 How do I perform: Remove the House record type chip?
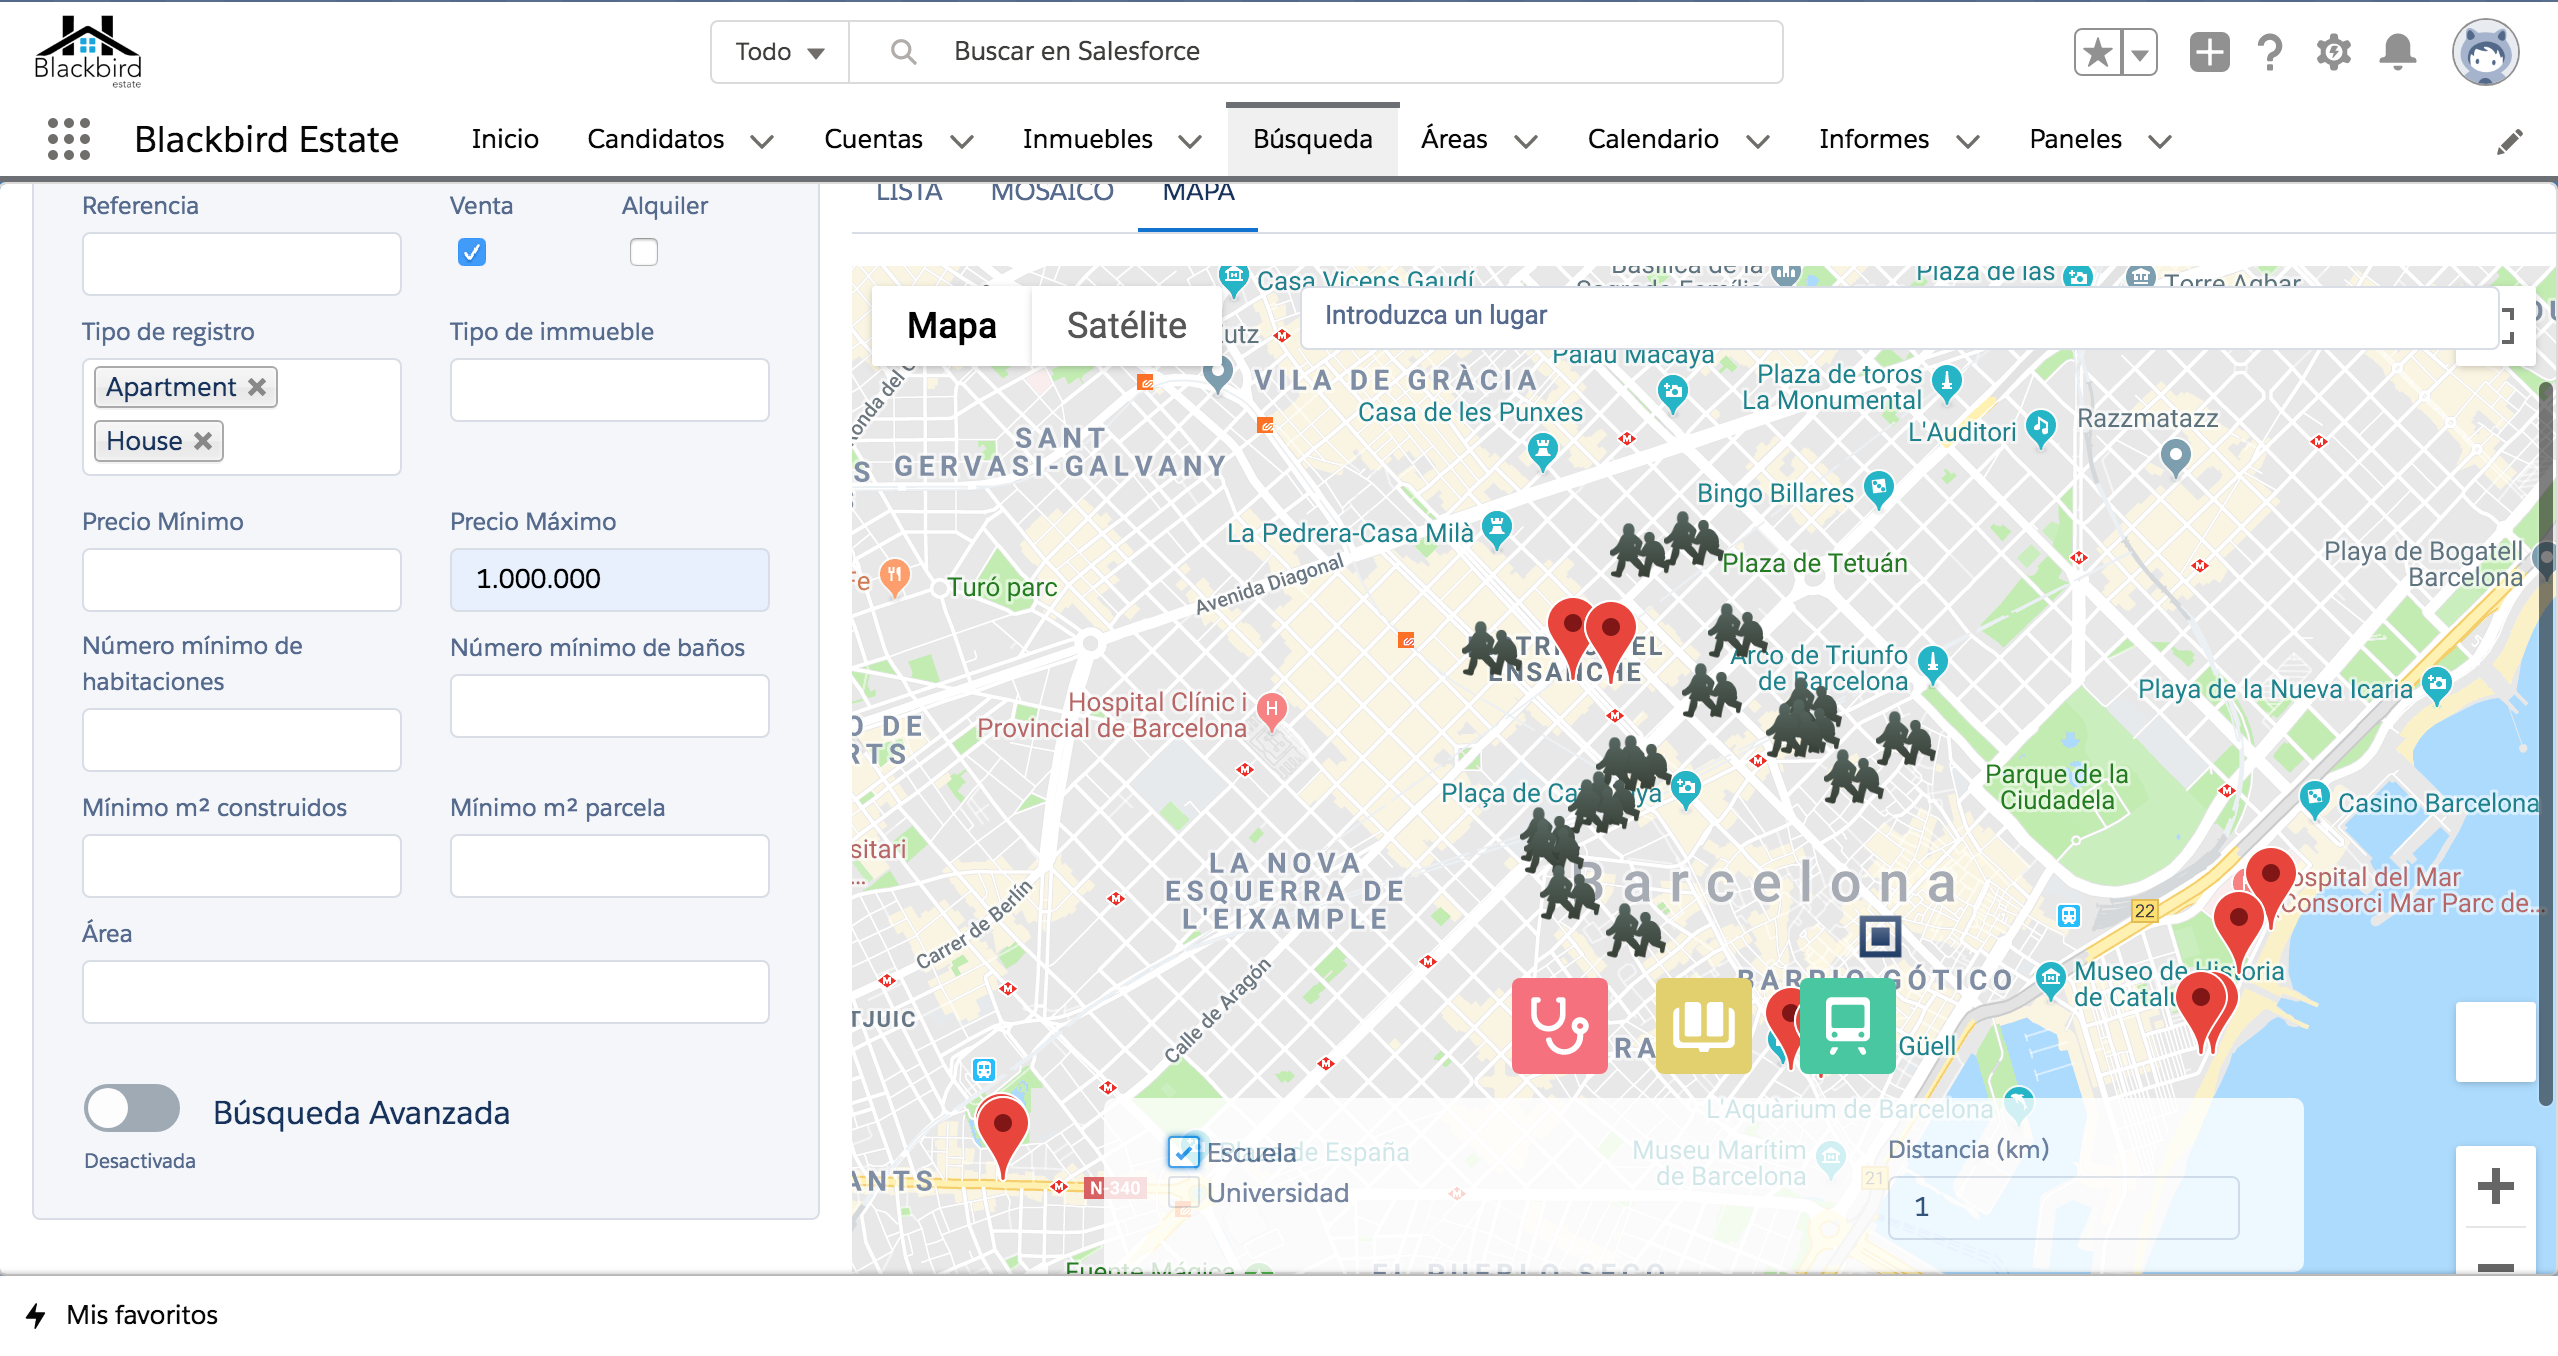click(x=203, y=440)
